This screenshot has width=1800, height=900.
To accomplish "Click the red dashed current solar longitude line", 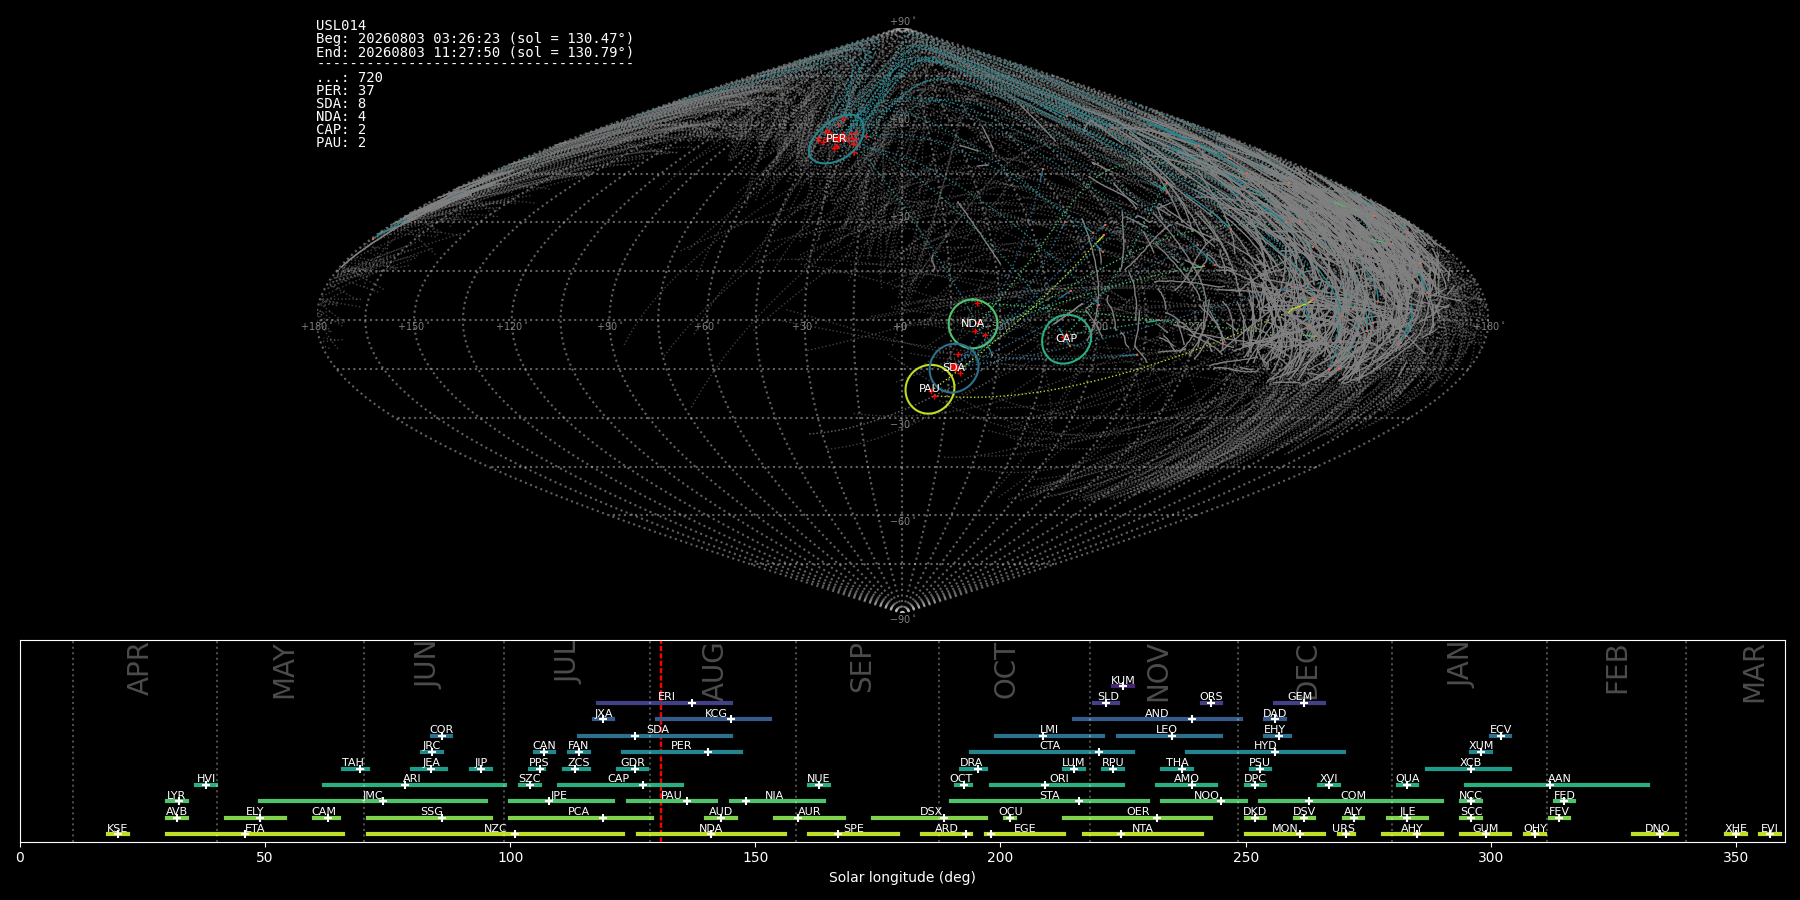I will tap(661, 740).
